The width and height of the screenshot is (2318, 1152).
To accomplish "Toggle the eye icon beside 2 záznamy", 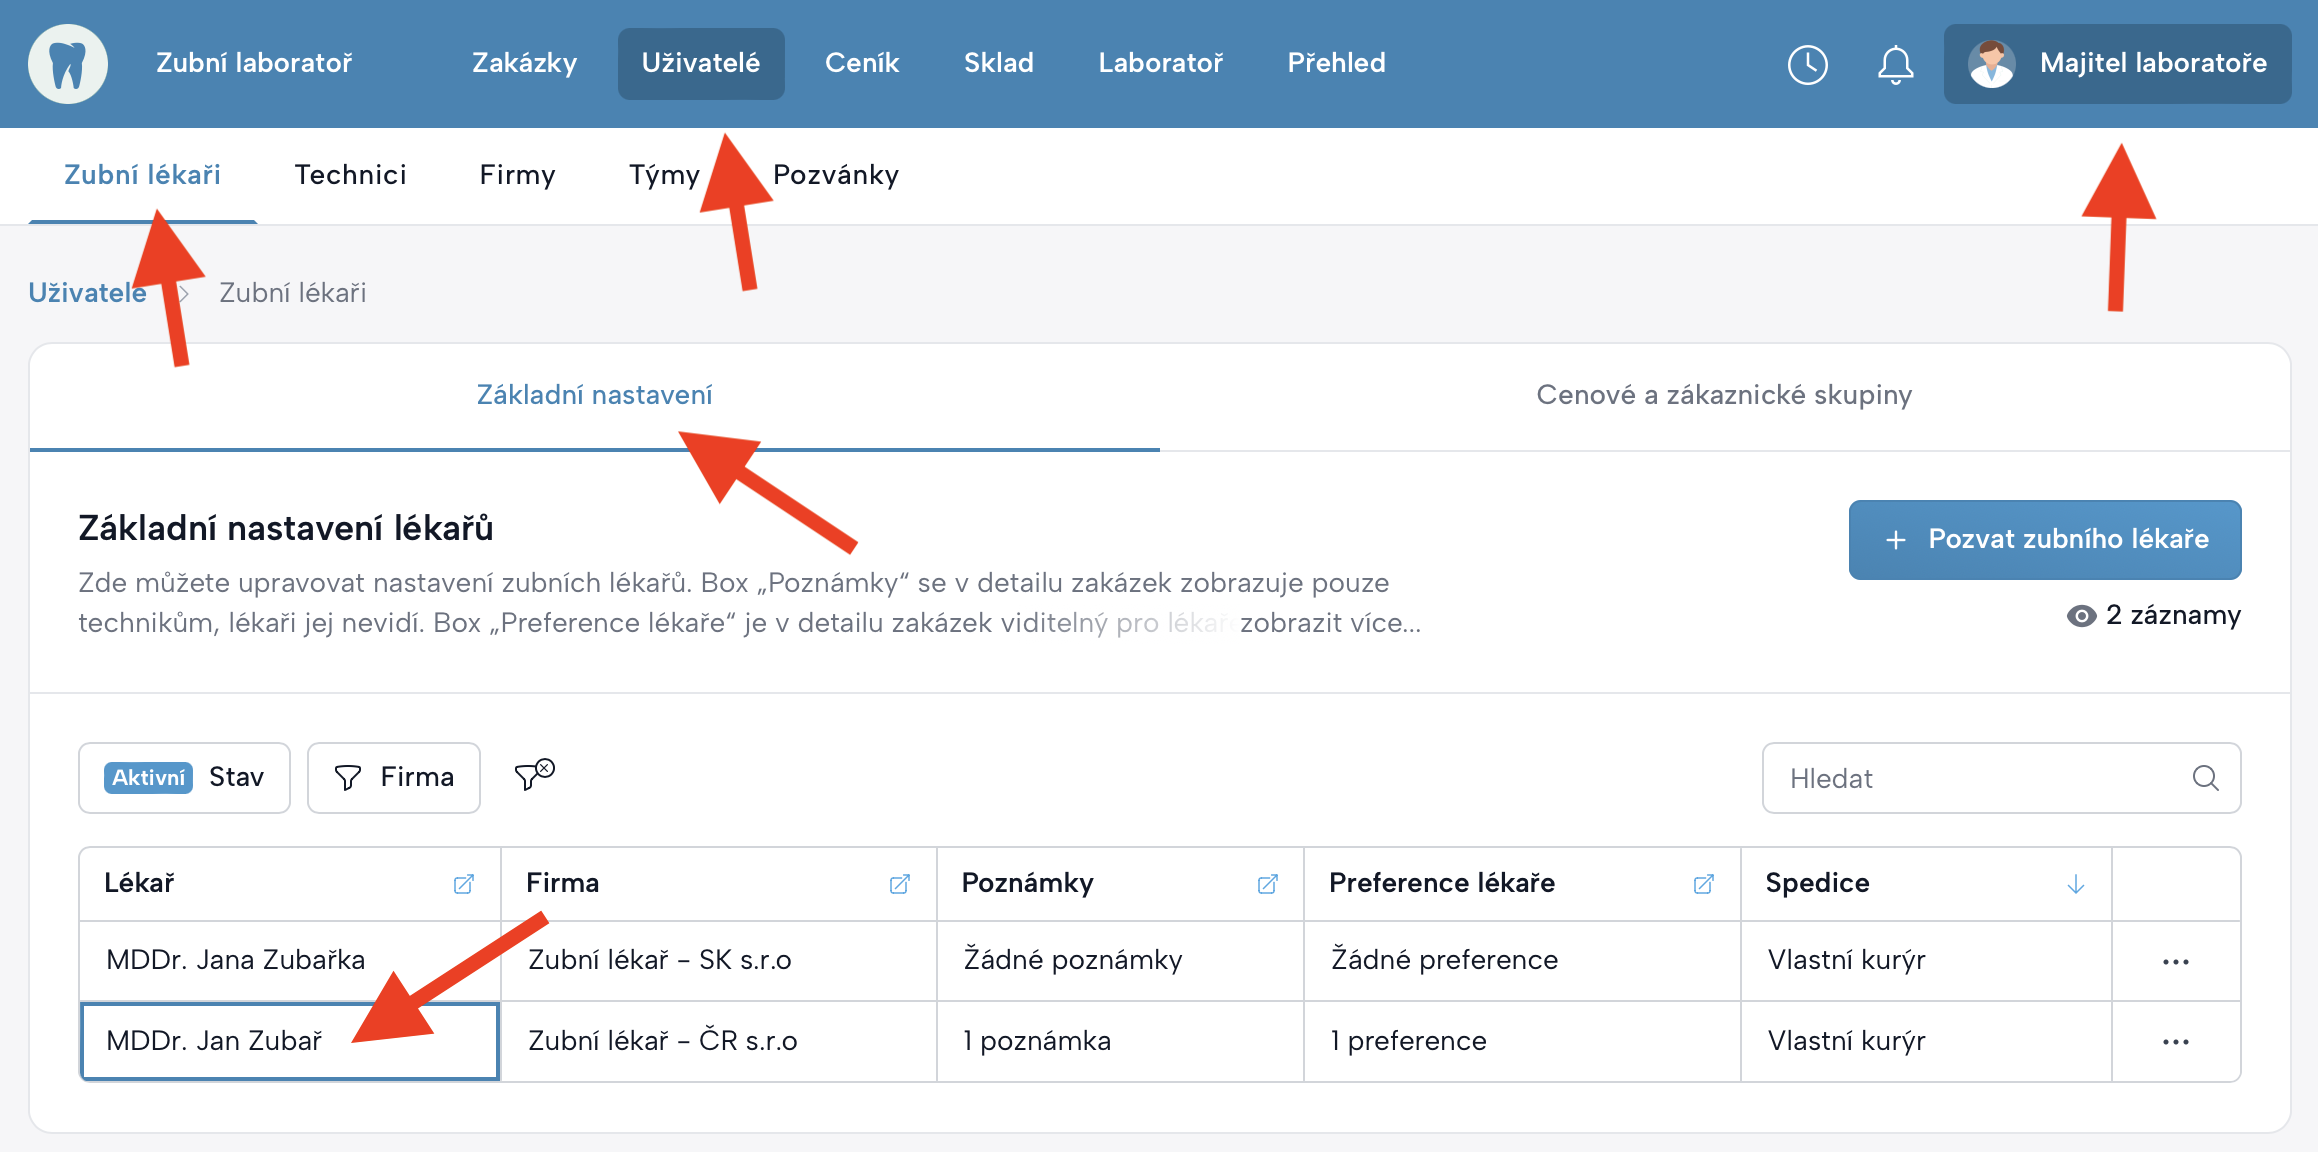I will pyautogui.click(x=2081, y=616).
